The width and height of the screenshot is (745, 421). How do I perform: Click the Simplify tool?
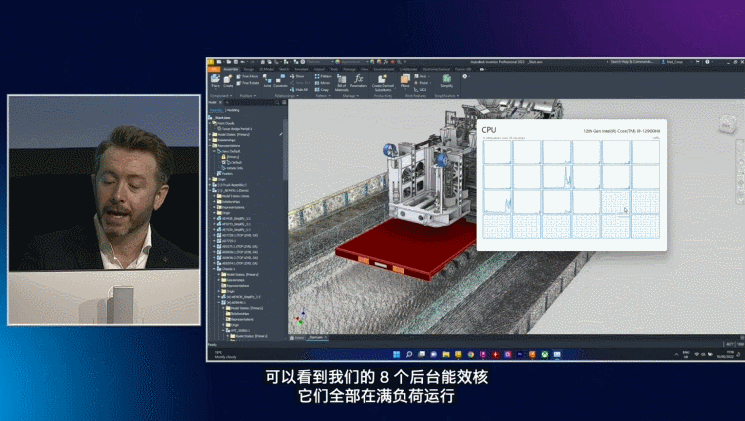(x=447, y=81)
